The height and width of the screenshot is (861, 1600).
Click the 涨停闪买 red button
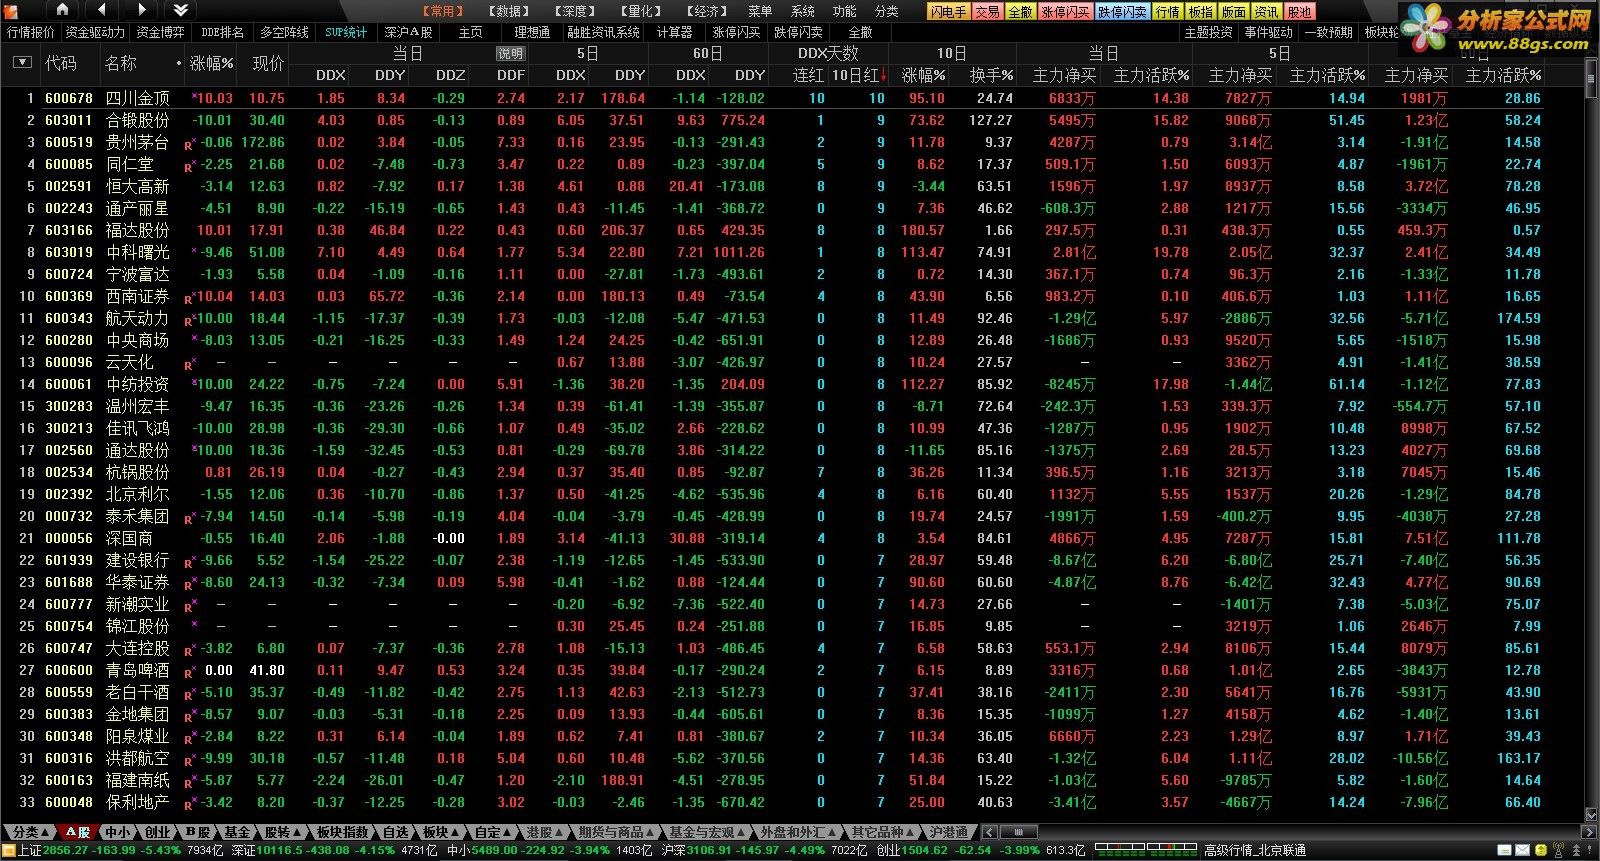click(x=1065, y=12)
